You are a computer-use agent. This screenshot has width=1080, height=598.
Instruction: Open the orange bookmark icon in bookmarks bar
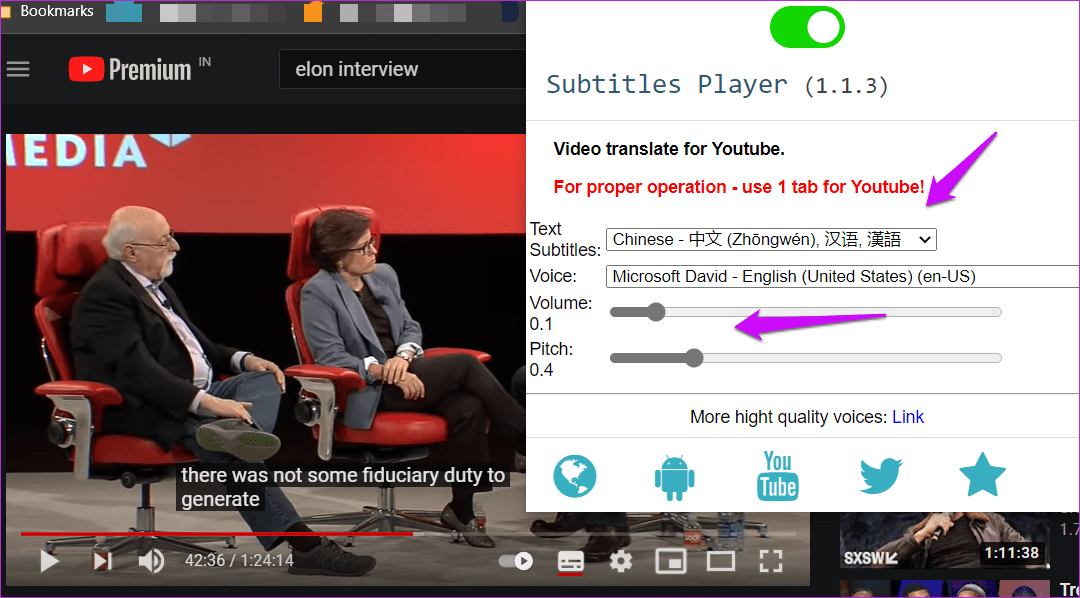pos(313,12)
